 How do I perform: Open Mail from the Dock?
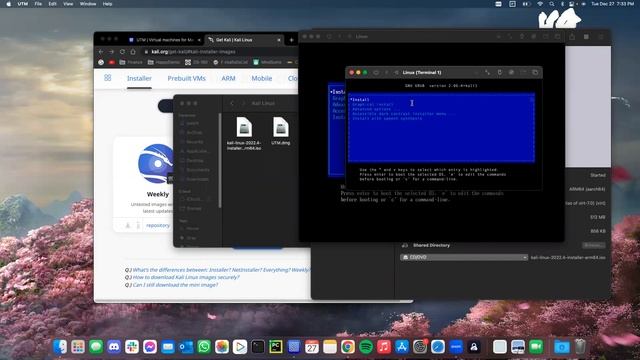tap(168, 347)
